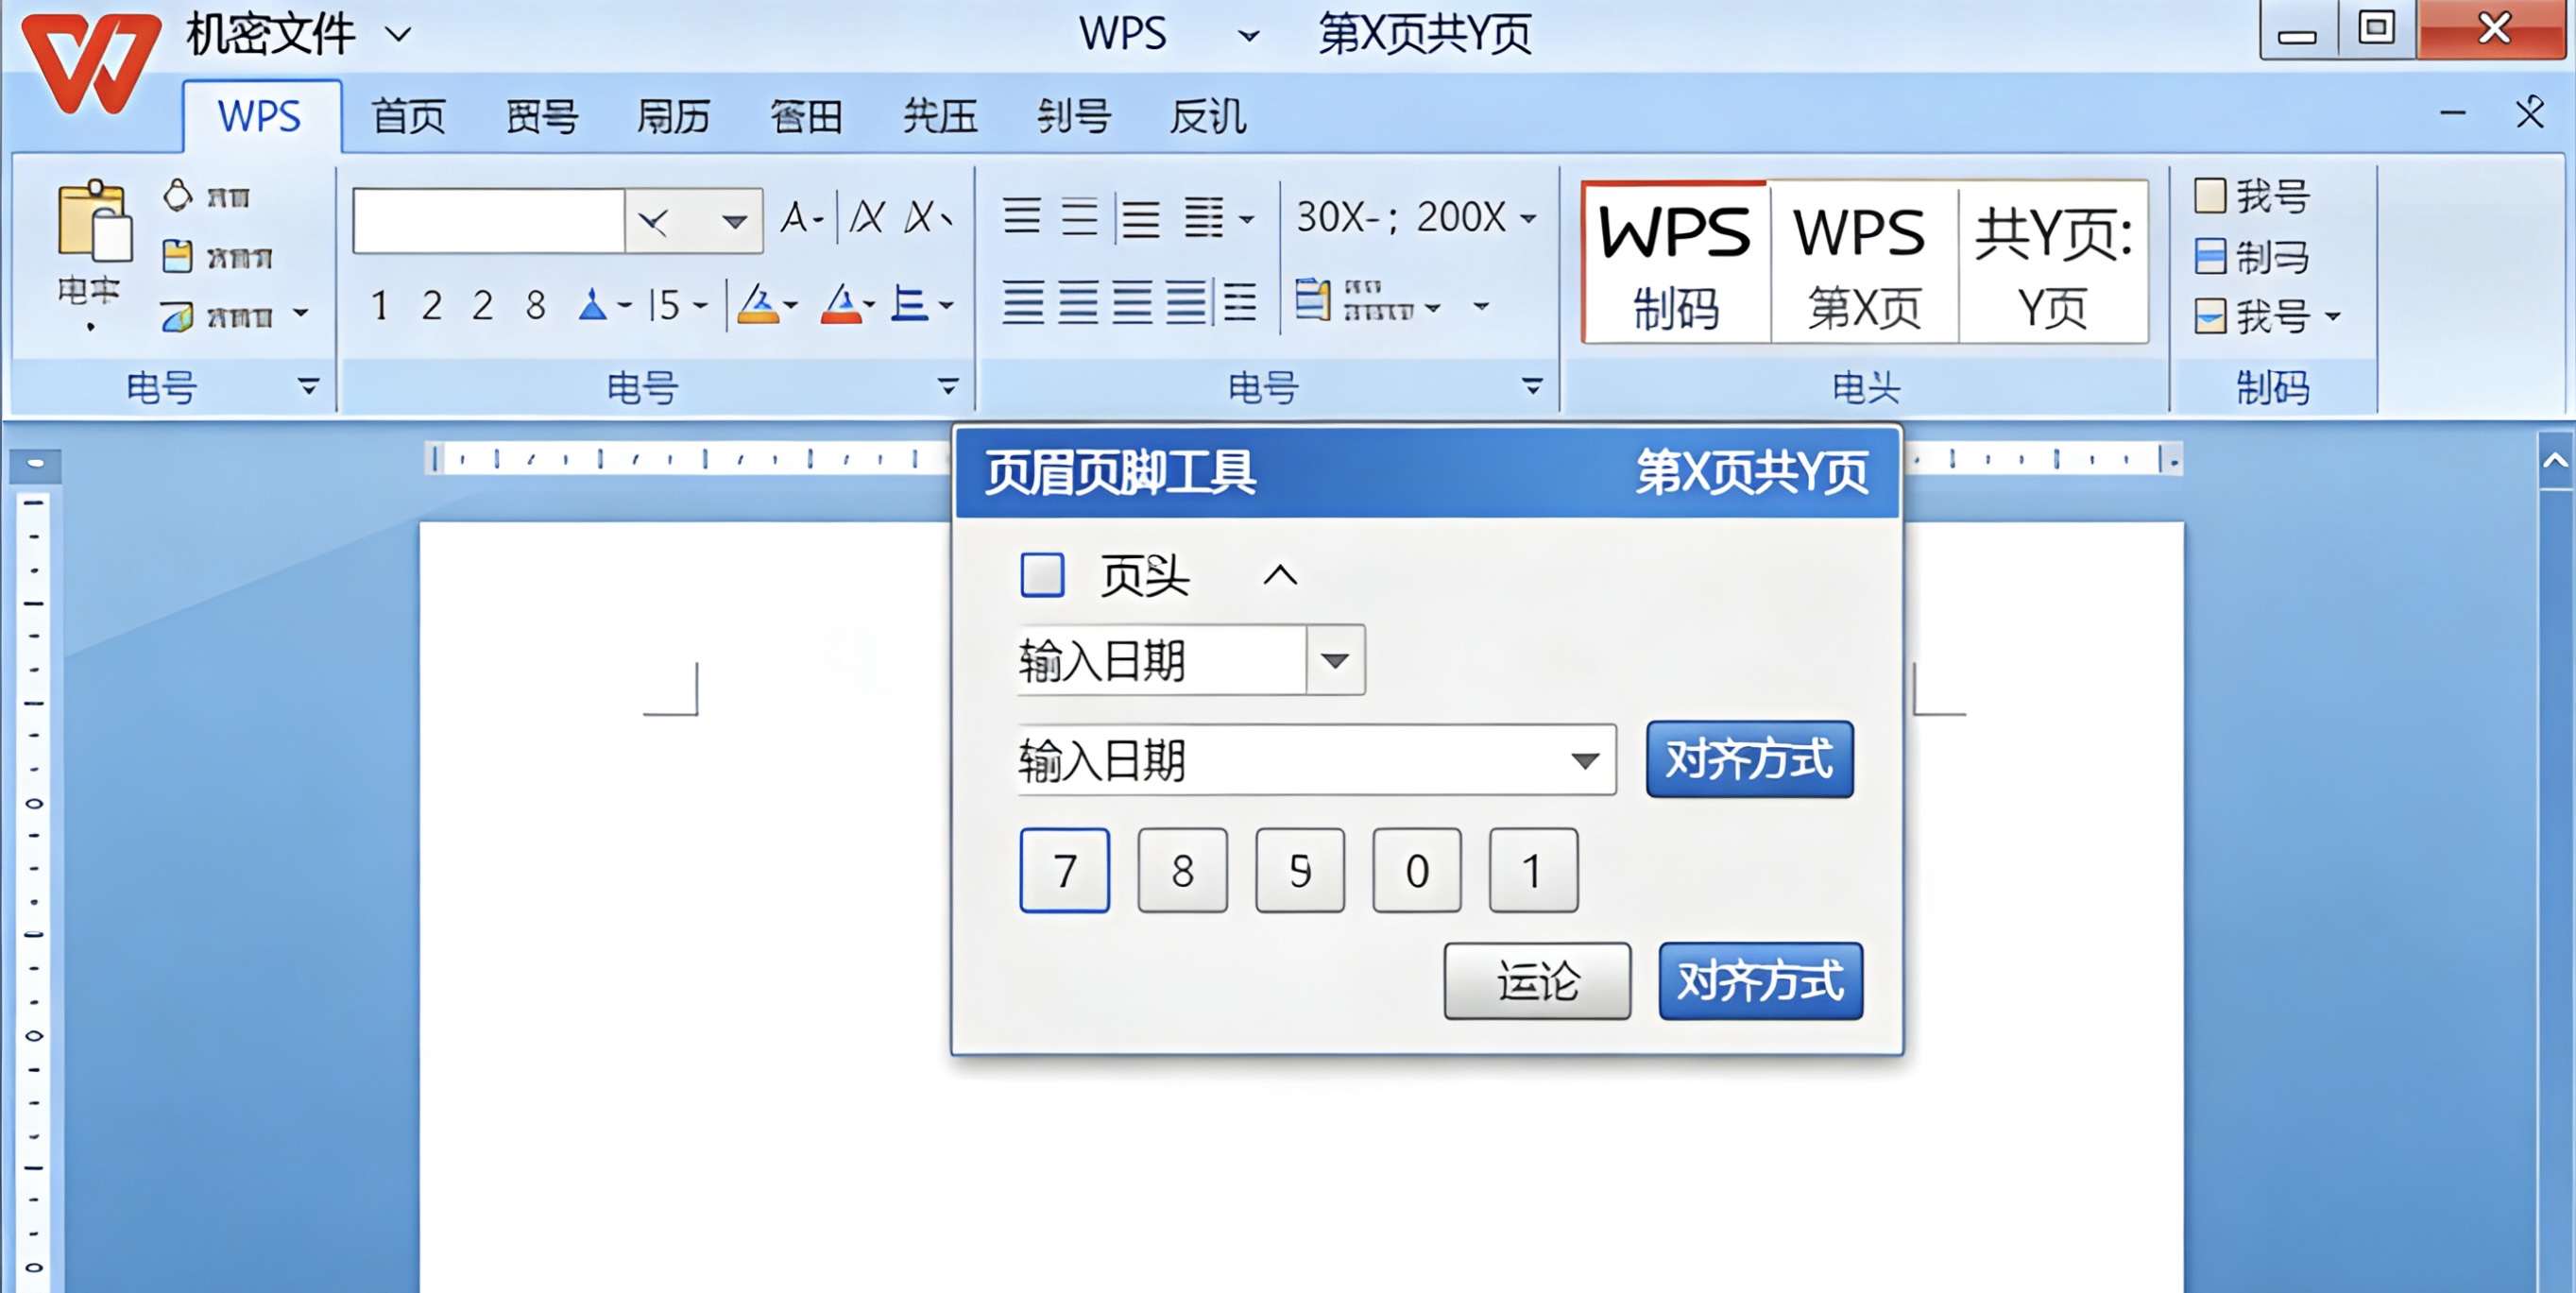Select the number 0 option in the dialog

(x=1416, y=871)
